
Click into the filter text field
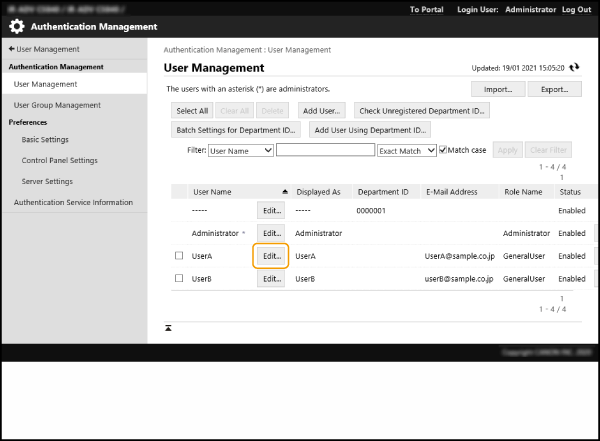(325, 150)
